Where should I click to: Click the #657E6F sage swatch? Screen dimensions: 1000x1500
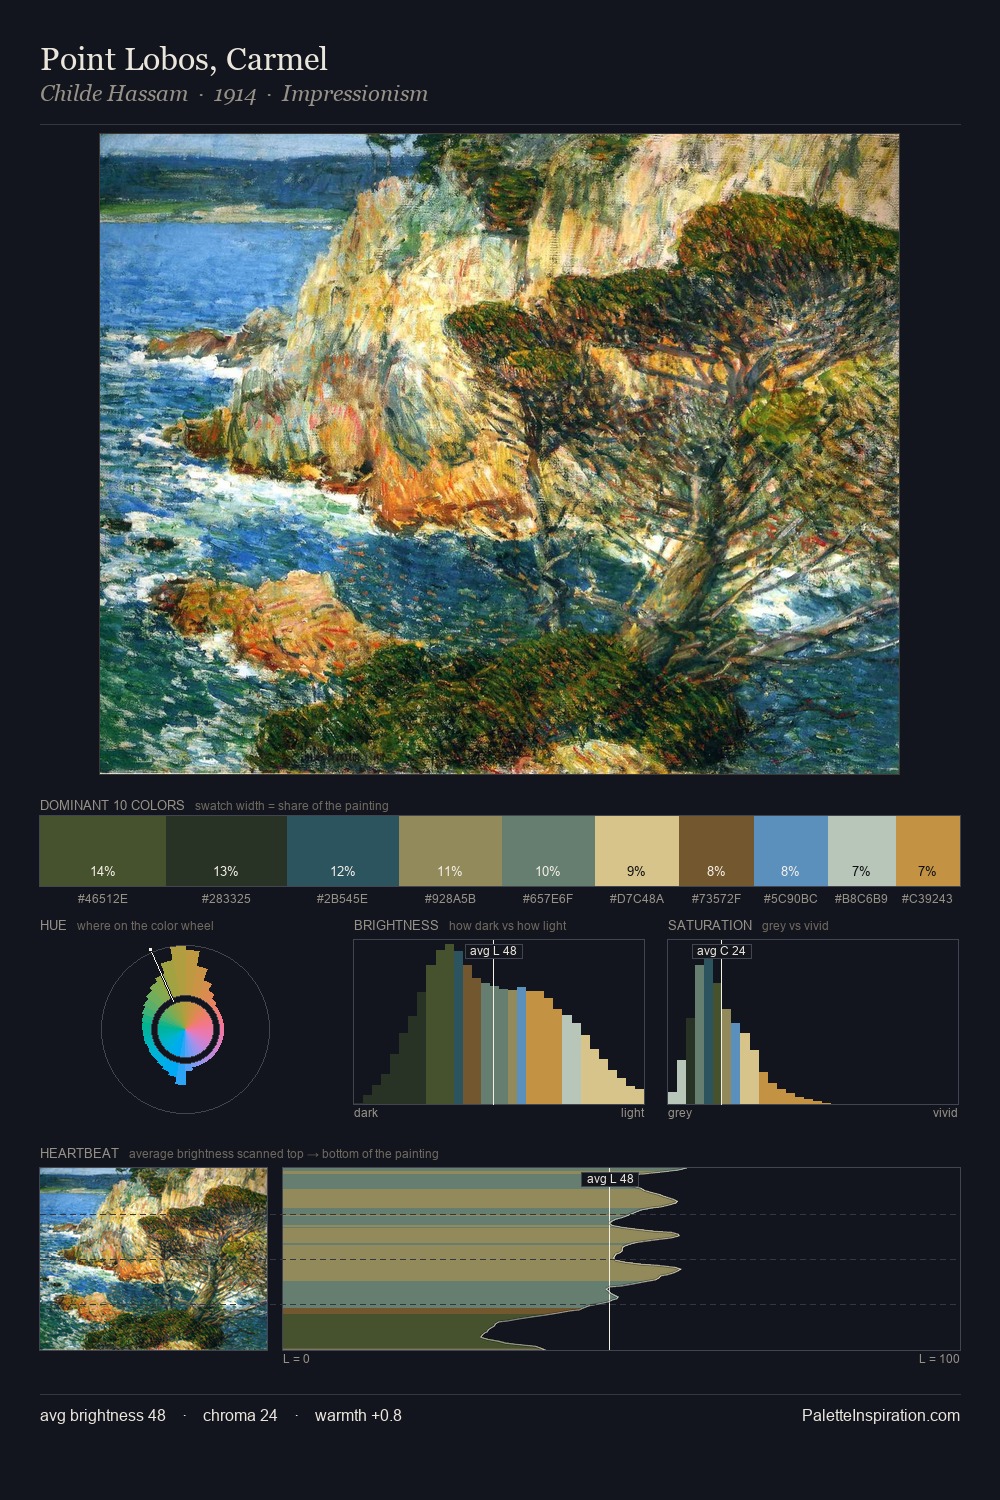click(548, 851)
